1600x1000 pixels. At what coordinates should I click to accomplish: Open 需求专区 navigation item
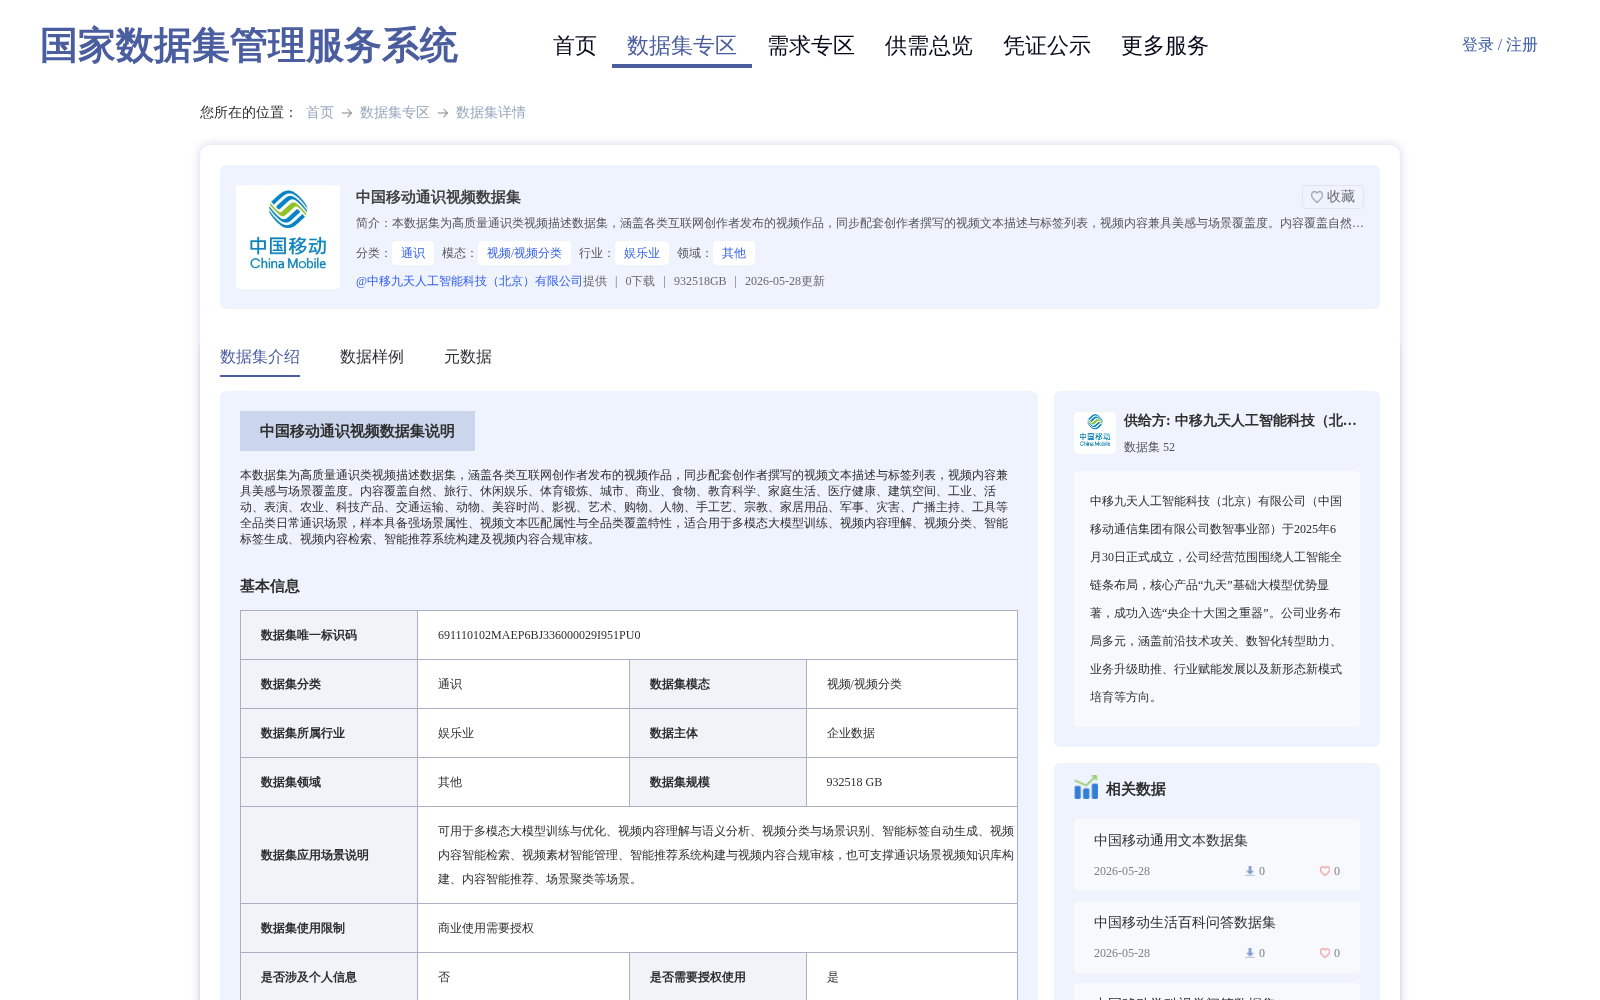[811, 46]
